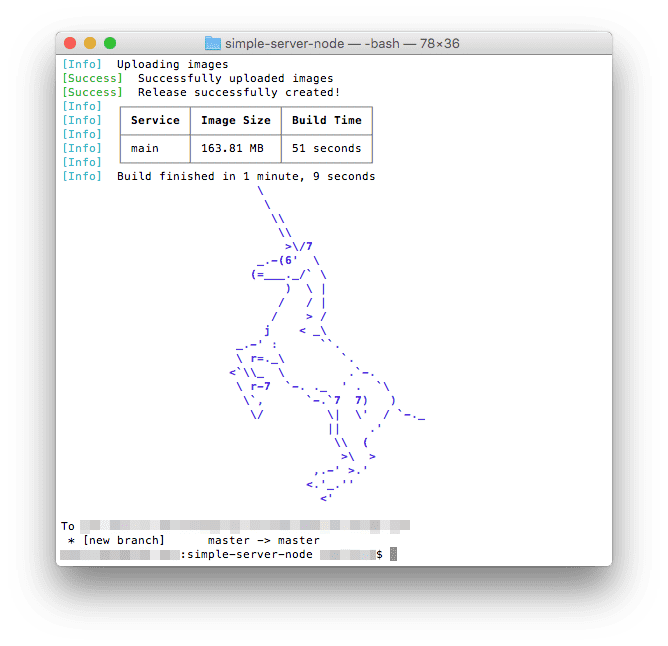Click the Service table header
The image size is (668, 646).
pyautogui.click(x=155, y=120)
